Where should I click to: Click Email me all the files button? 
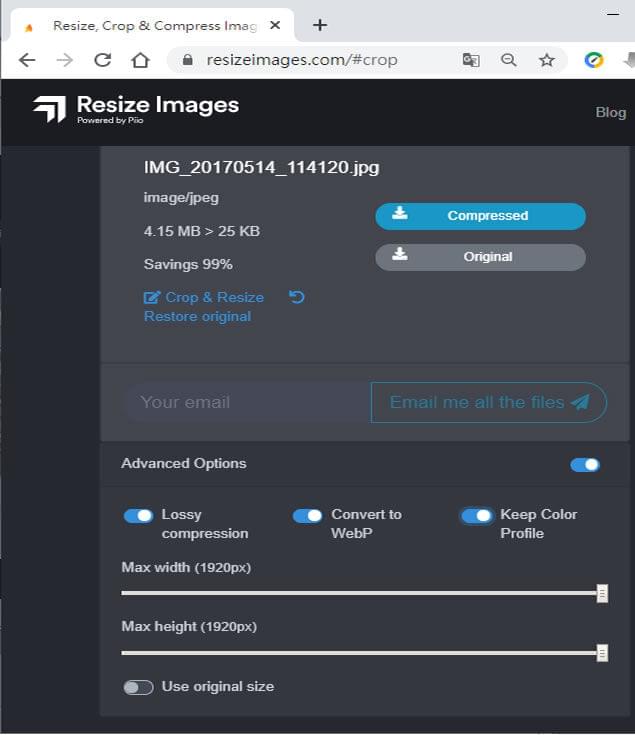[x=489, y=402]
